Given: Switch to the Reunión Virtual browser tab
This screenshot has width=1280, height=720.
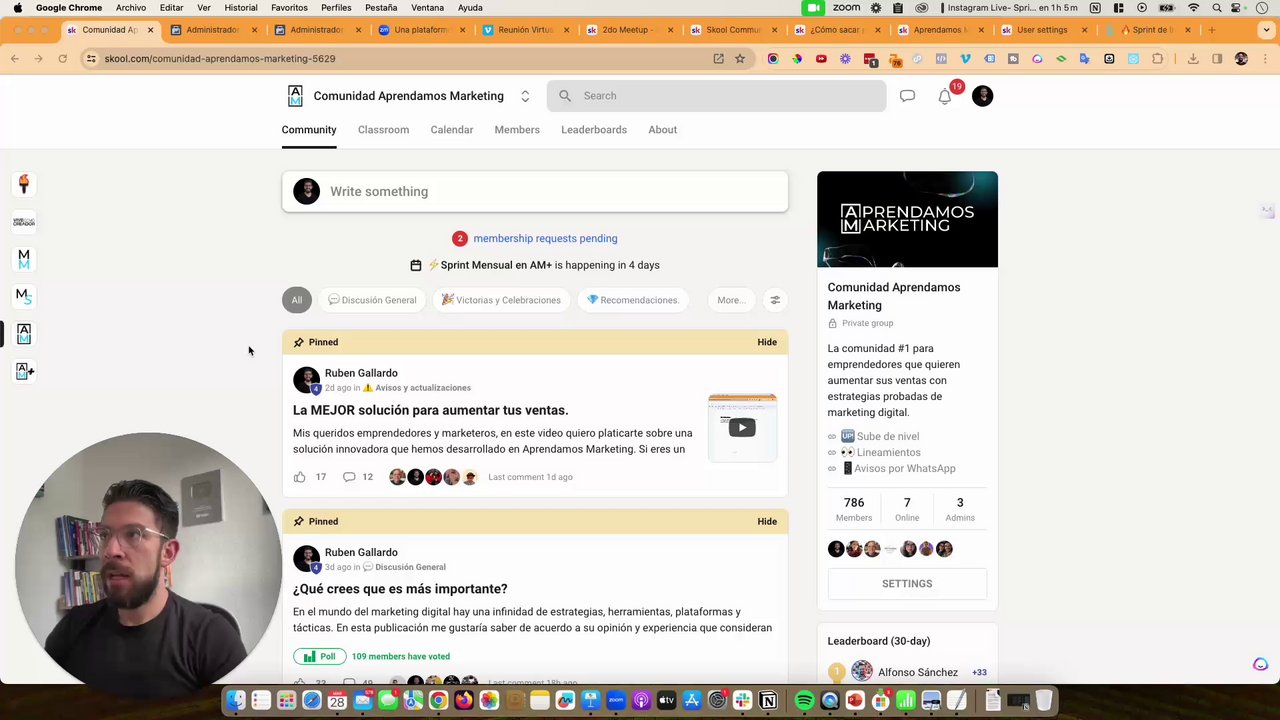Looking at the screenshot, I should (525, 30).
